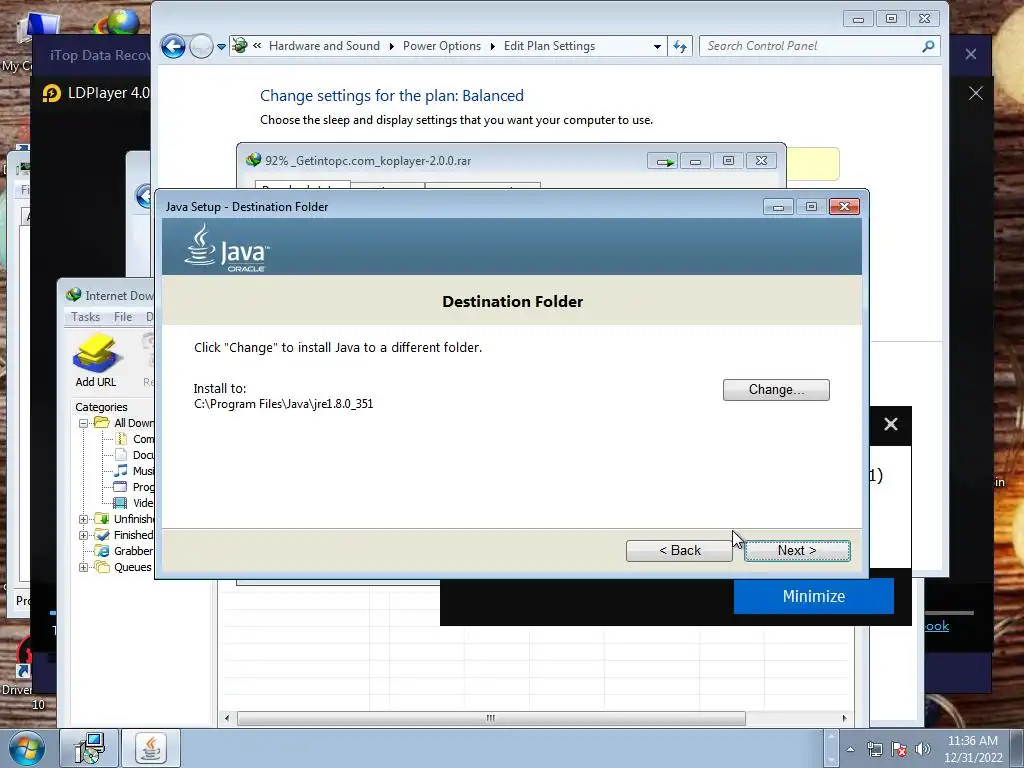The height and width of the screenshot is (768, 1024).
Task: Close the LDPlayer window with its X
Action: tap(976, 93)
